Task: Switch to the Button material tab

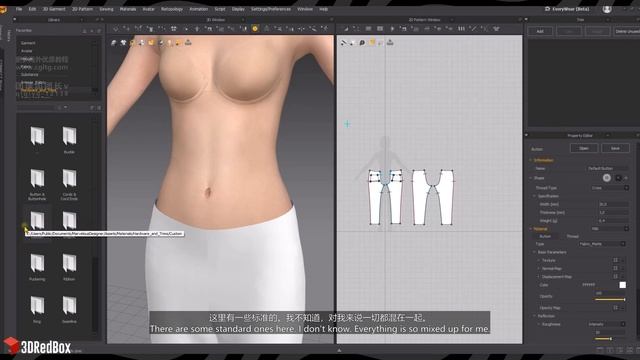Action: coord(545,236)
